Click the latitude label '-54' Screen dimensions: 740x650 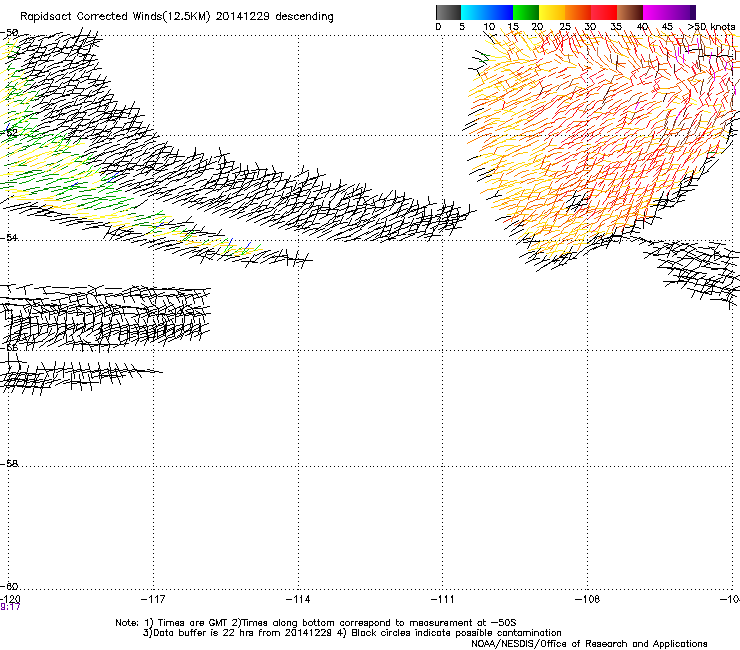[x=9, y=237]
